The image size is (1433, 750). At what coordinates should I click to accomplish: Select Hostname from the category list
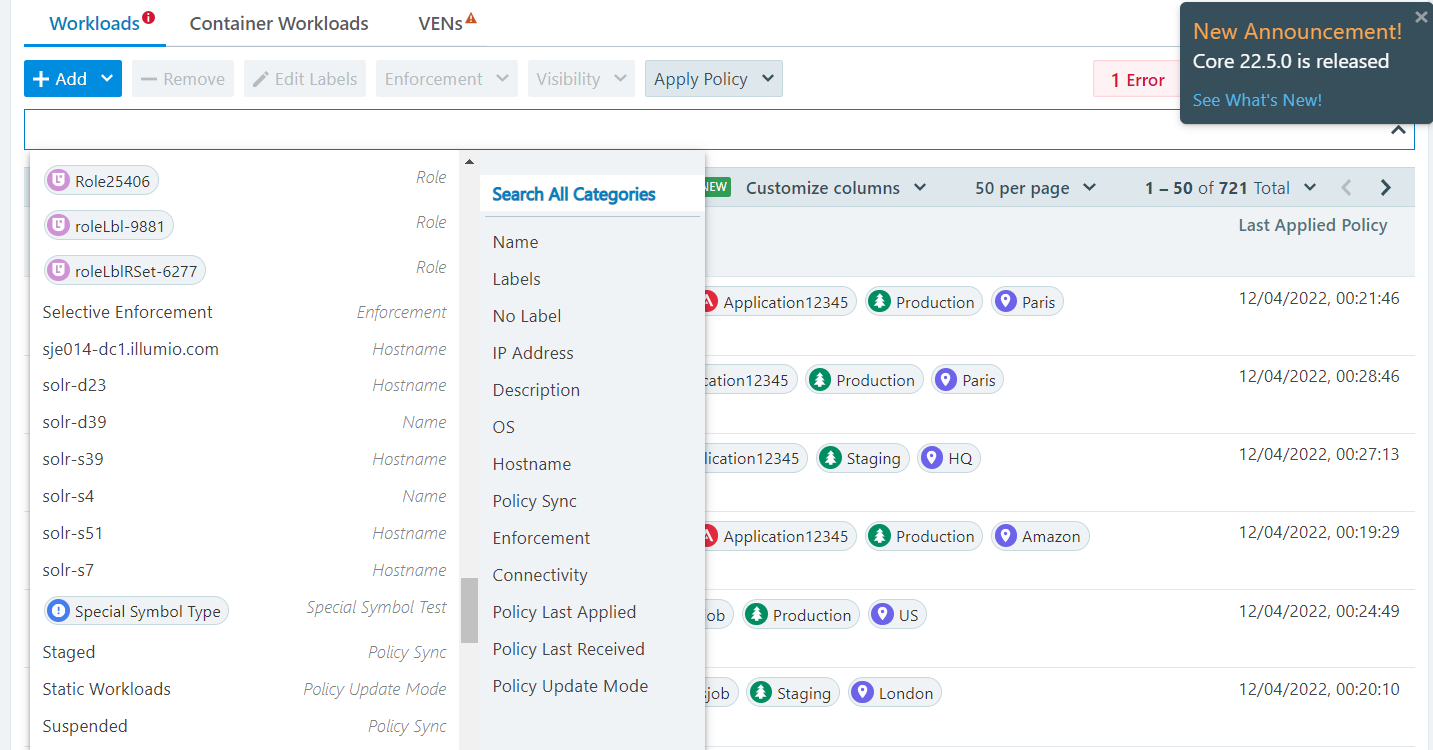[532, 464]
